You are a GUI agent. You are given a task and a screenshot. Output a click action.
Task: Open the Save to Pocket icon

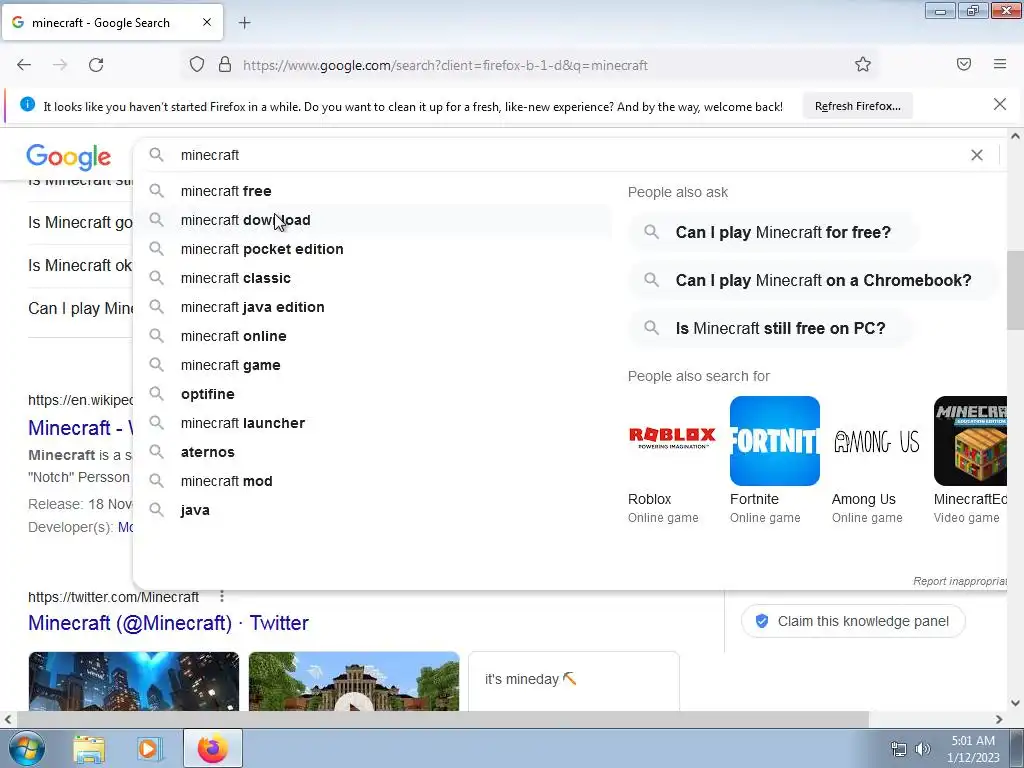click(x=964, y=64)
